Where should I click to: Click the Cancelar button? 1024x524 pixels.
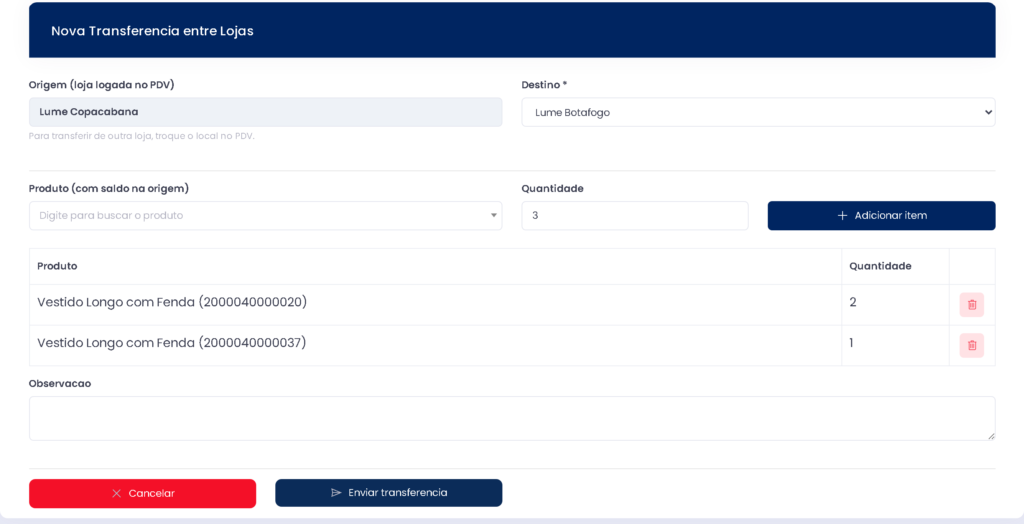point(142,493)
